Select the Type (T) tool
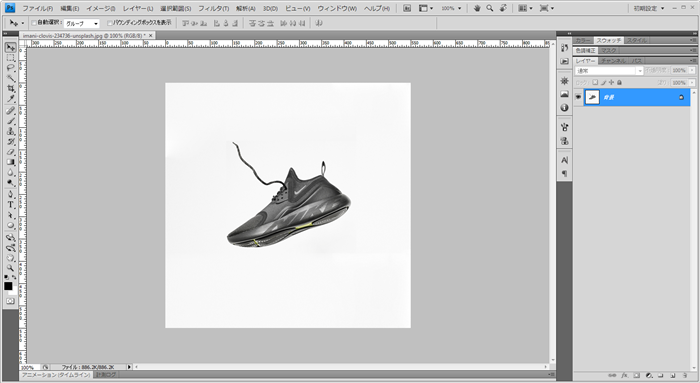 pos(11,204)
